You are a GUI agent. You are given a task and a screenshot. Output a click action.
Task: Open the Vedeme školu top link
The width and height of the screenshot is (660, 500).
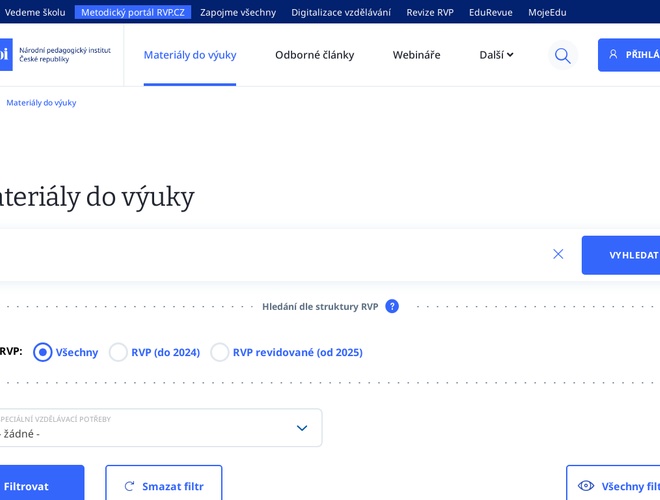pos(35,12)
